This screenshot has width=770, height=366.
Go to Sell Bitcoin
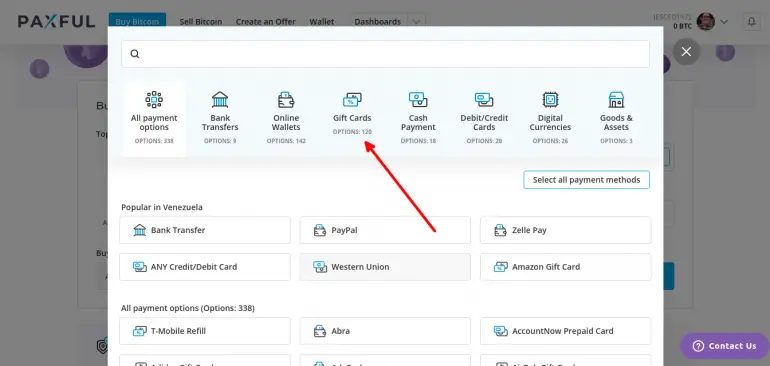(x=200, y=22)
